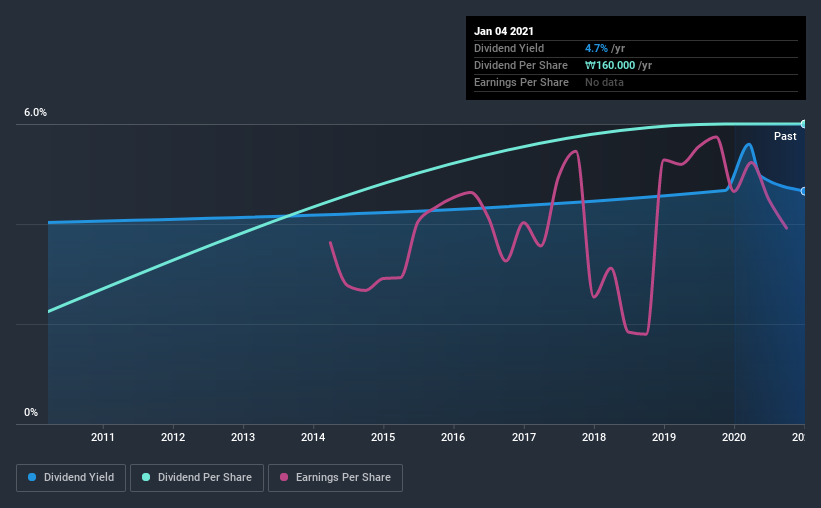Click the pink Earnings Per Share legend dot
Viewport: 821px width, 508px height.
point(284,477)
